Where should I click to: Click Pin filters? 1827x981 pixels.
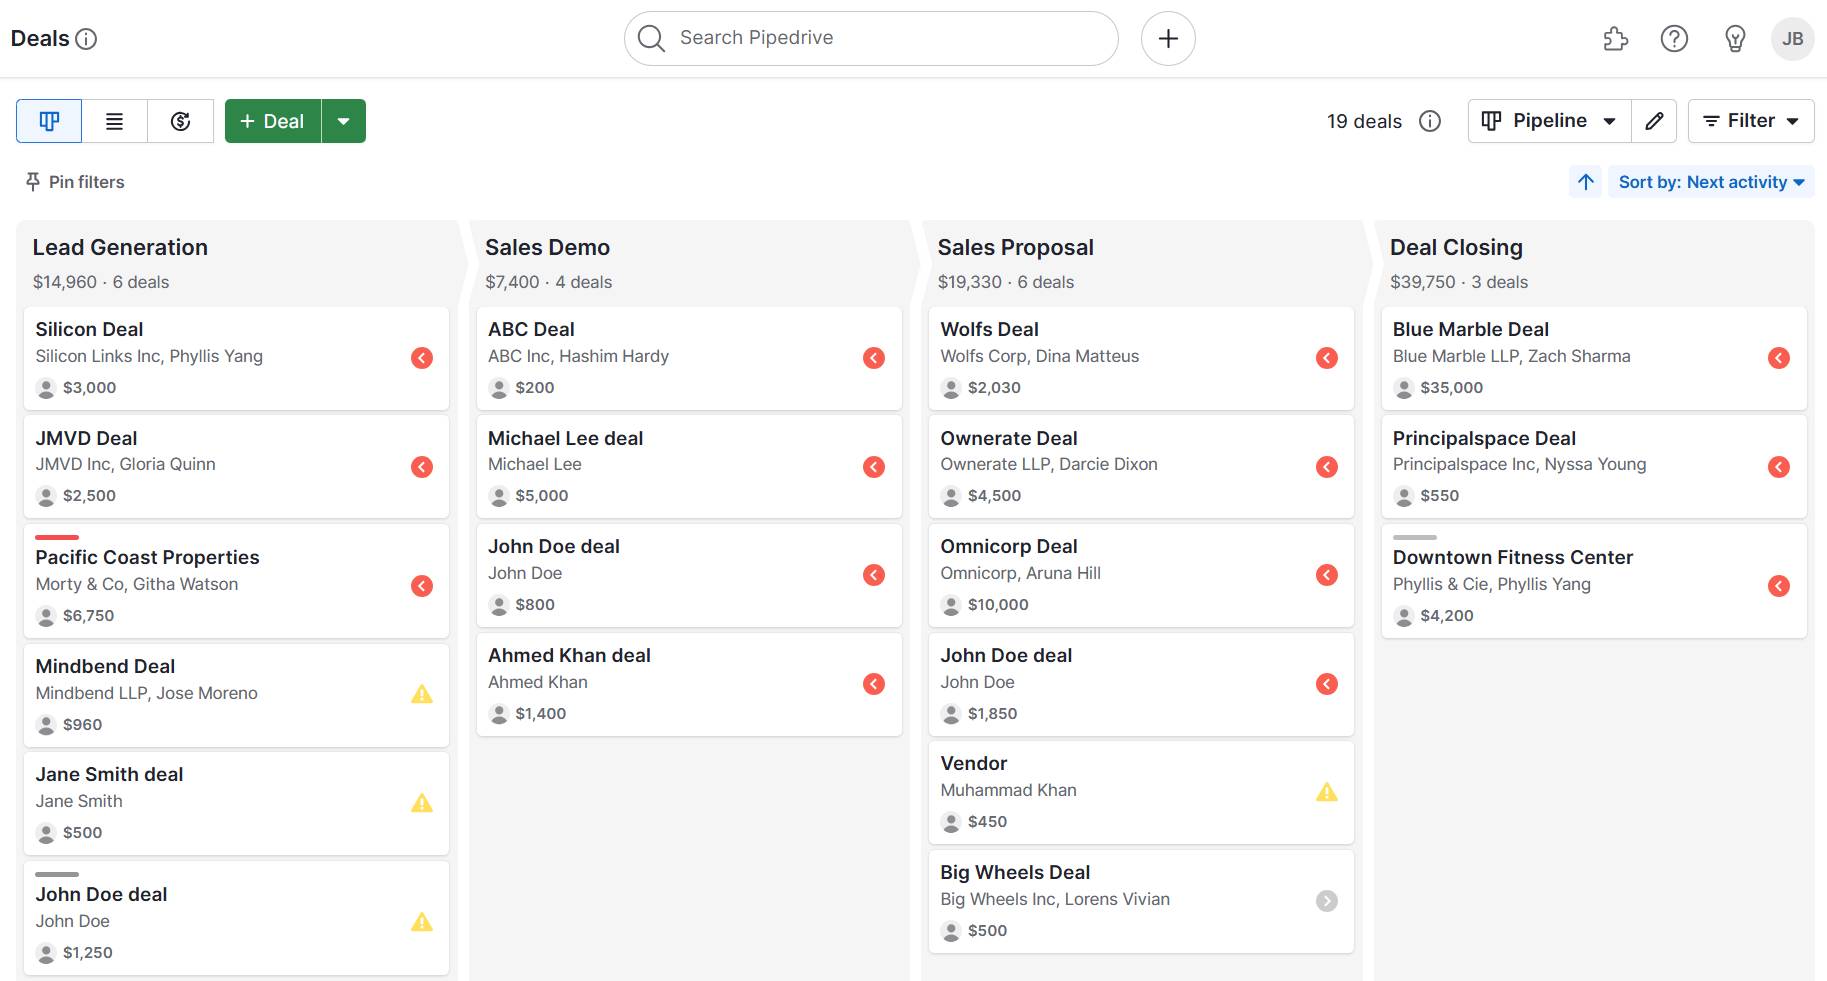tap(73, 182)
